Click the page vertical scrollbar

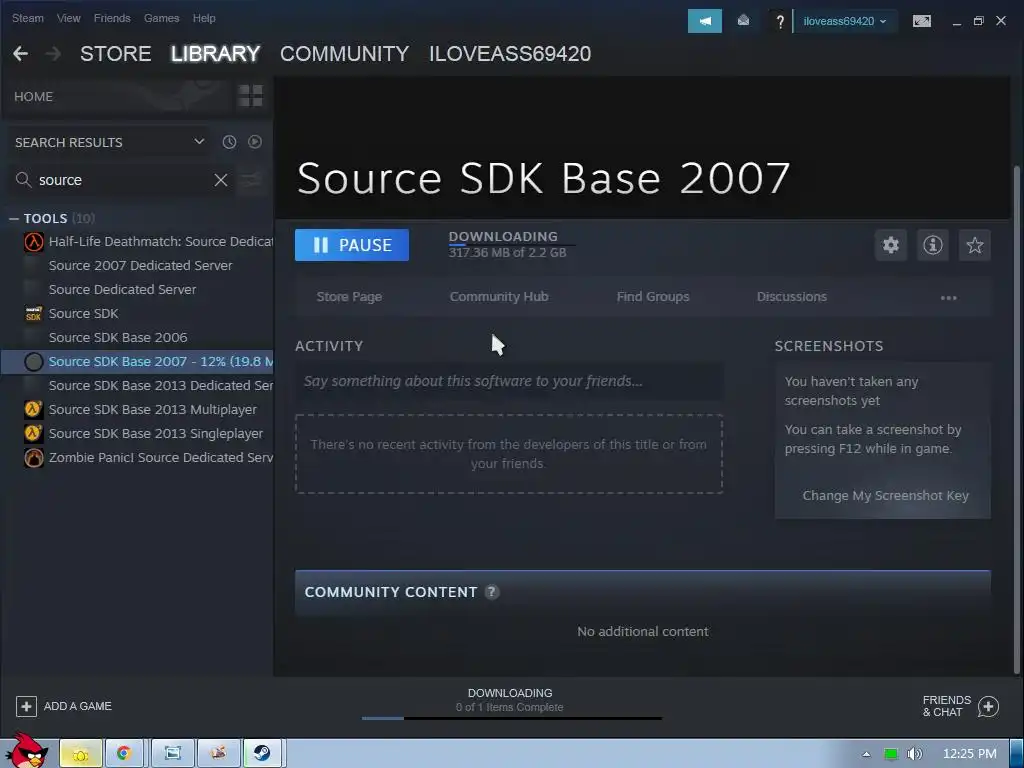pos(1016,418)
